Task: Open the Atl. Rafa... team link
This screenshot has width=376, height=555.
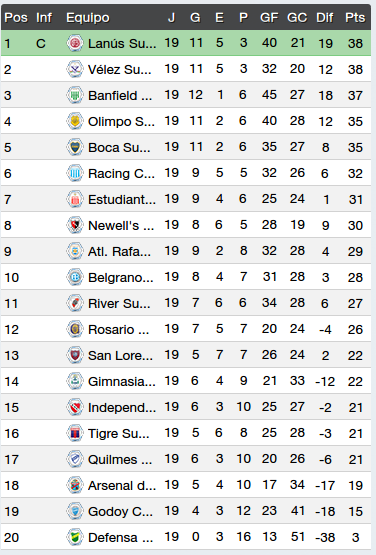Action: pos(119,251)
